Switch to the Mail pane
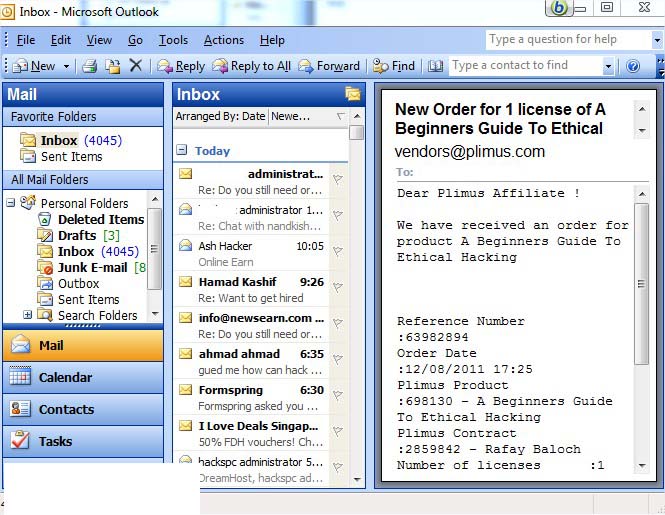This screenshot has height=515, width=665. tap(83, 345)
